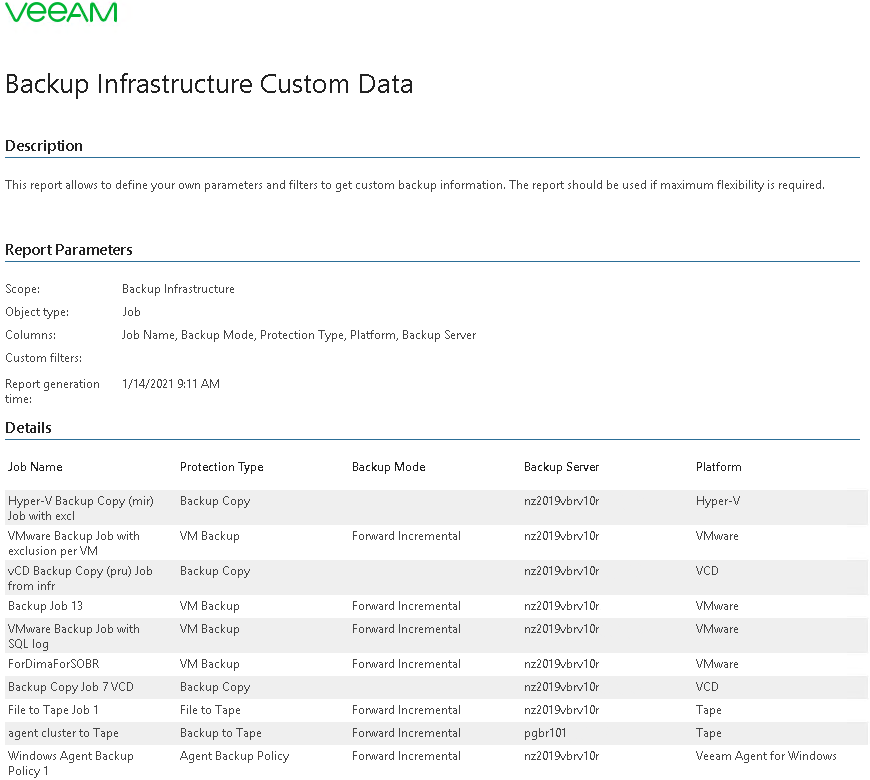Select the Backup Server column header

pyautogui.click(x=561, y=467)
